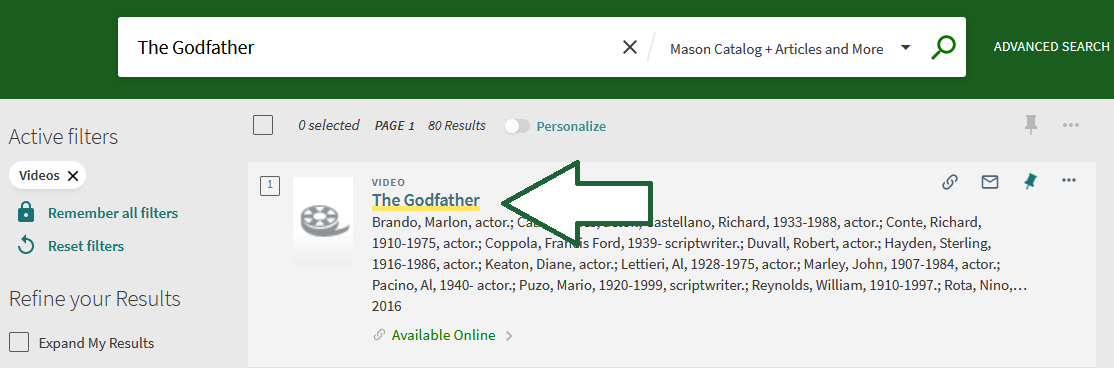Pin The Godfather record to favorites
This screenshot has height=368, width=1114.
point(1029,182)
